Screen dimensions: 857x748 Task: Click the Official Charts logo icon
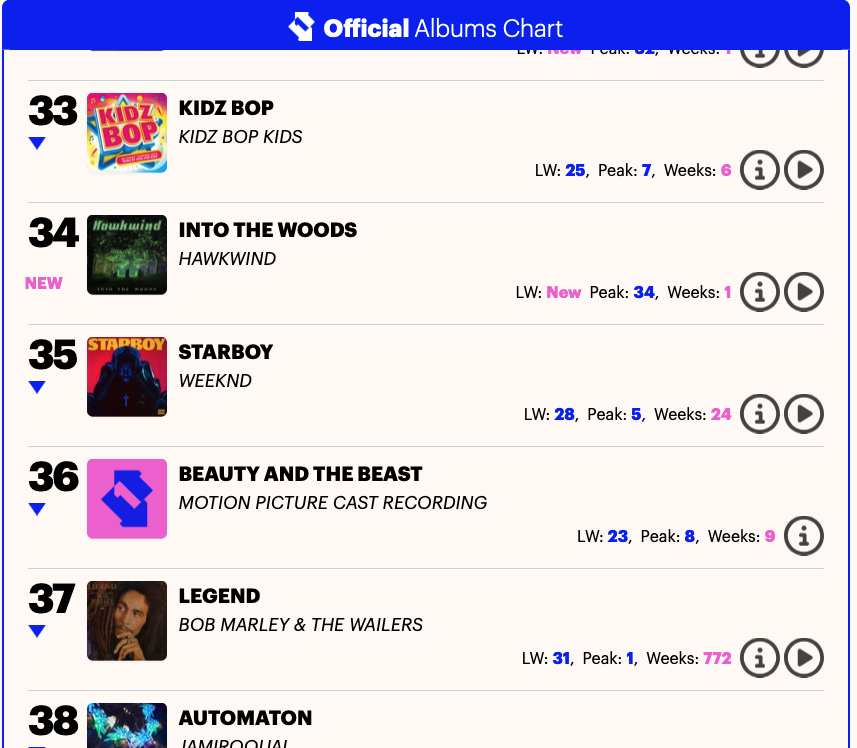coord(301,27)
